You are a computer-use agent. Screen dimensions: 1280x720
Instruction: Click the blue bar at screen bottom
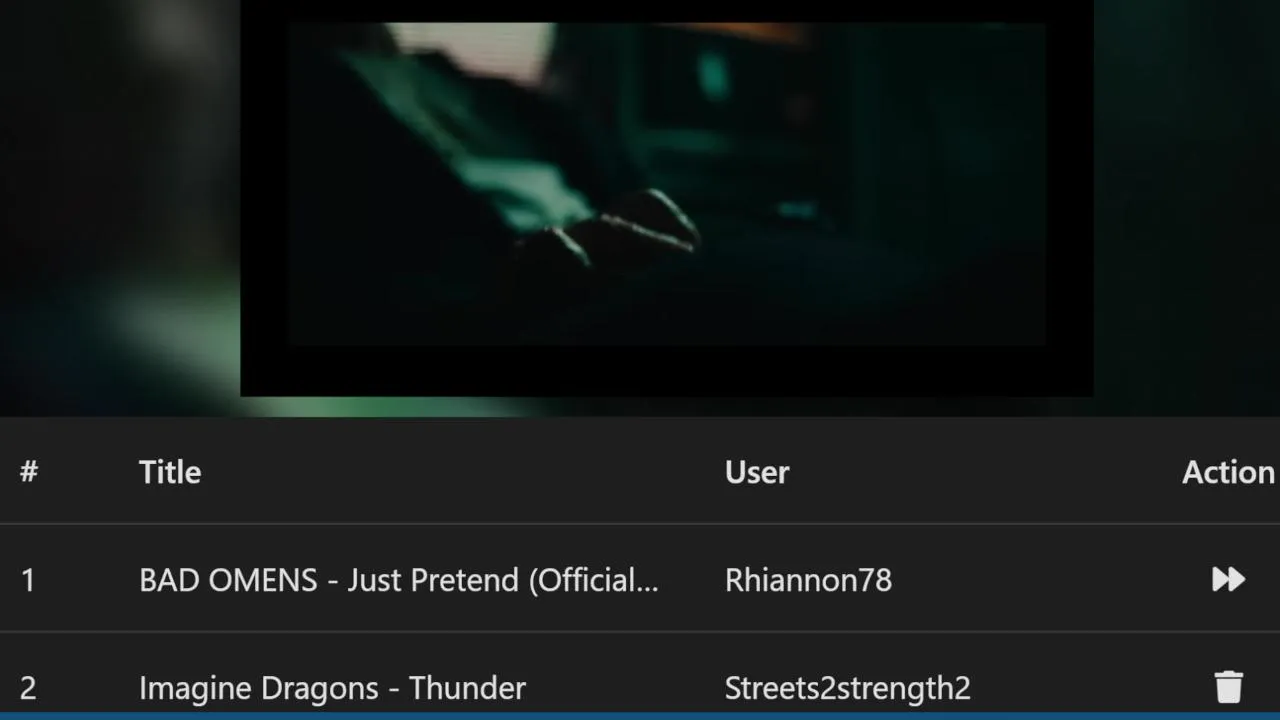640,716
